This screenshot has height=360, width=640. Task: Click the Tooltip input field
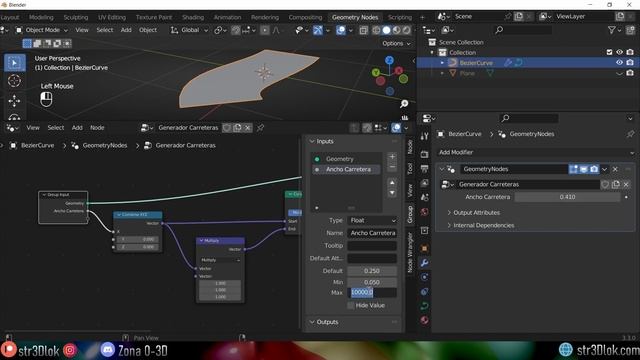[x=372, y=246]
